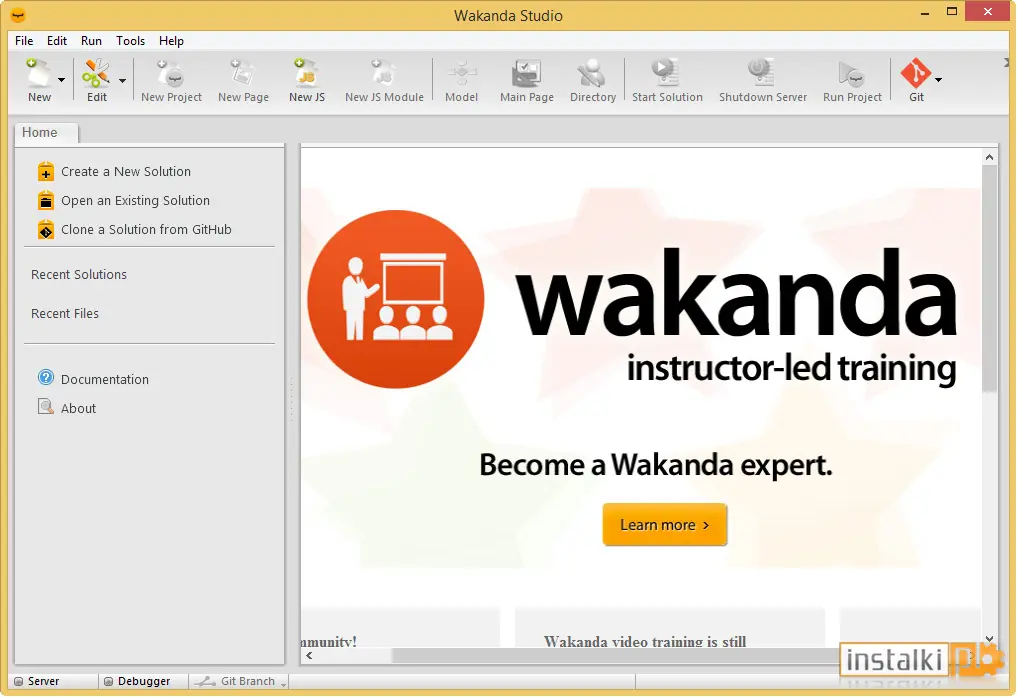Click the Git toolbar icon
This screenshot has height=697, width=1017.
[x=916, y=73]
